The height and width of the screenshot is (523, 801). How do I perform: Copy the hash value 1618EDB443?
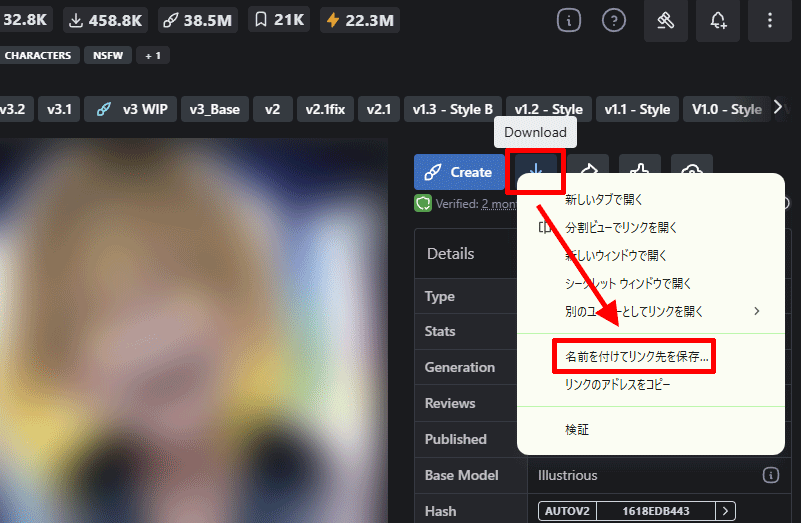coord(655,511)
